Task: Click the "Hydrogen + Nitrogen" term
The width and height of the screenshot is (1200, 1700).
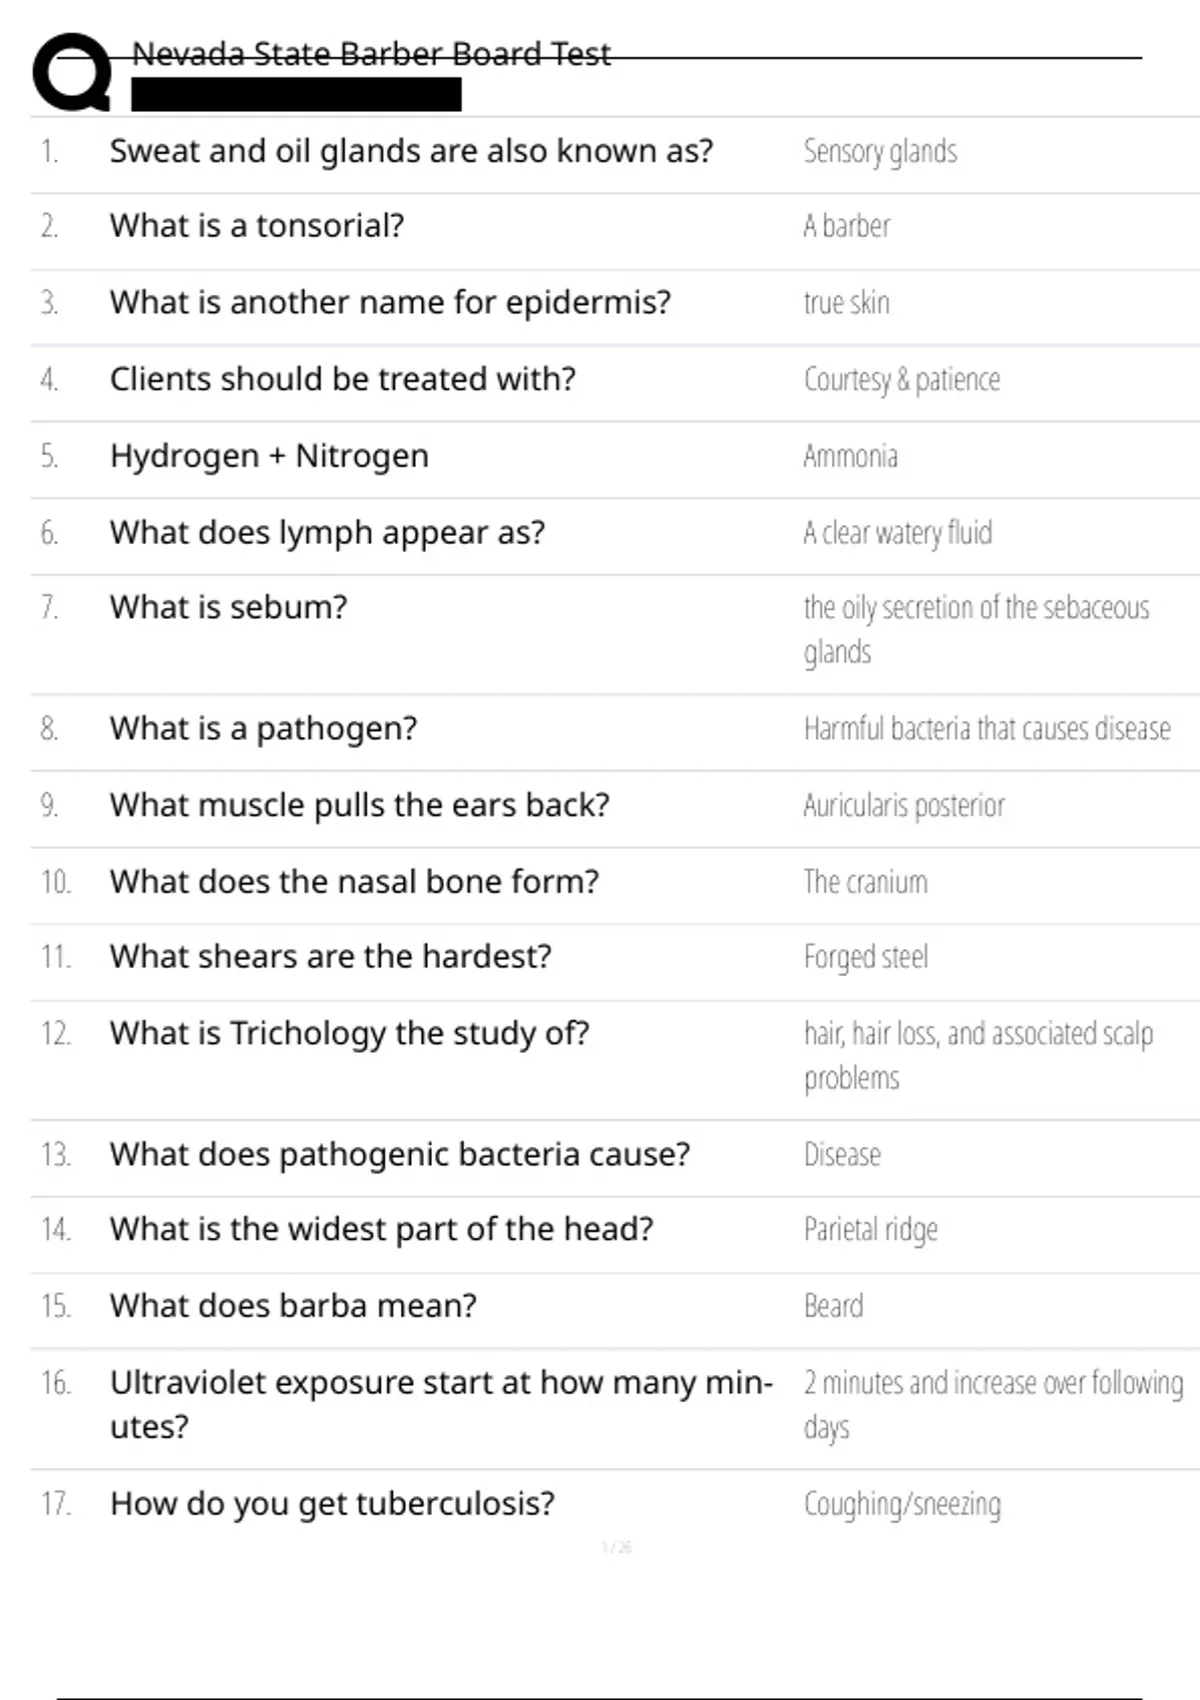Action: pos(269,456)
